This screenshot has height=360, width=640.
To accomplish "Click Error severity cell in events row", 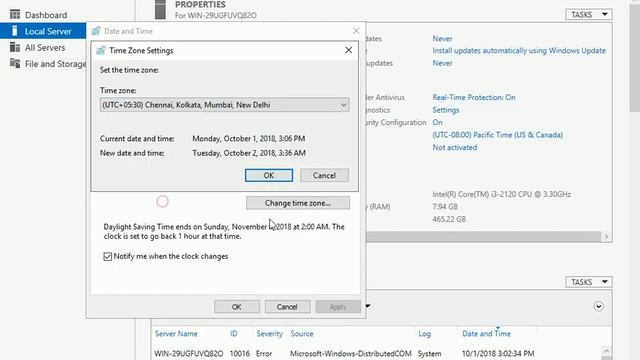I will click(x=264, y=353).
